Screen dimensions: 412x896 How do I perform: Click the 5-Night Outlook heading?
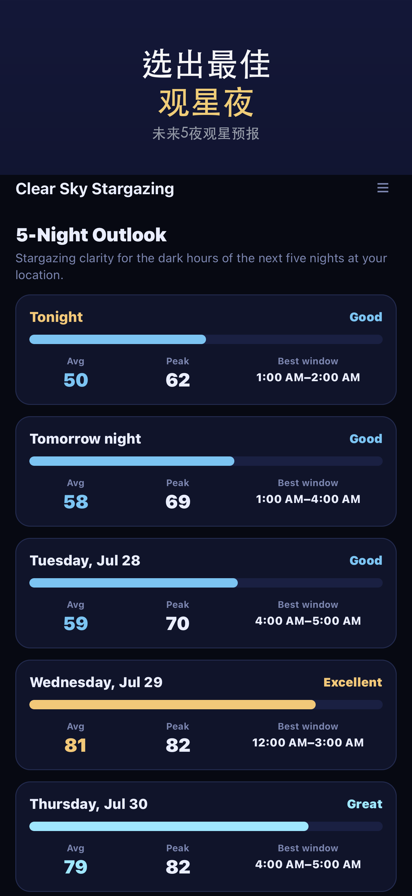(x=91, y=235)
